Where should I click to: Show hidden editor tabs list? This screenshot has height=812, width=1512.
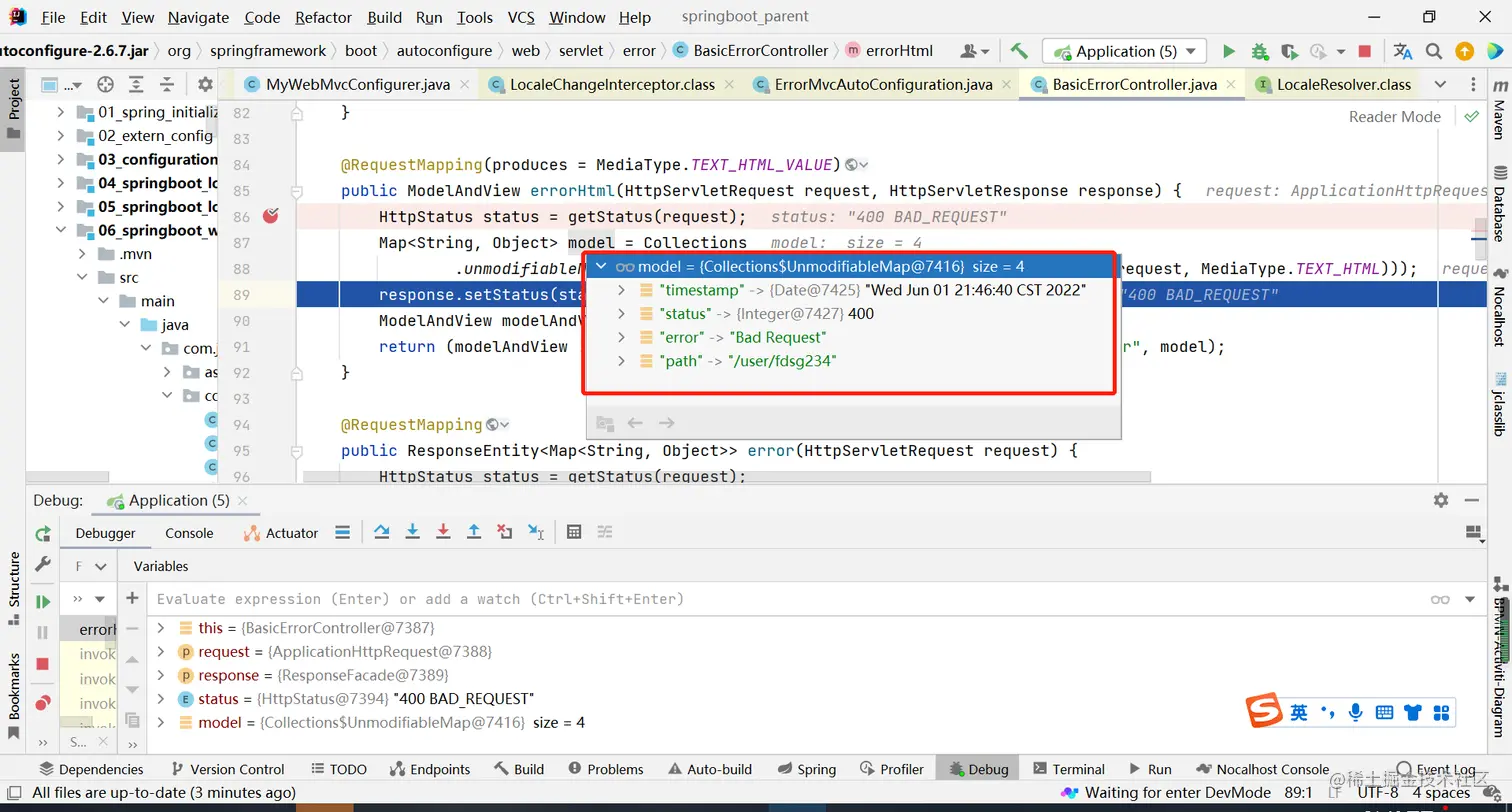[1440, 85]
